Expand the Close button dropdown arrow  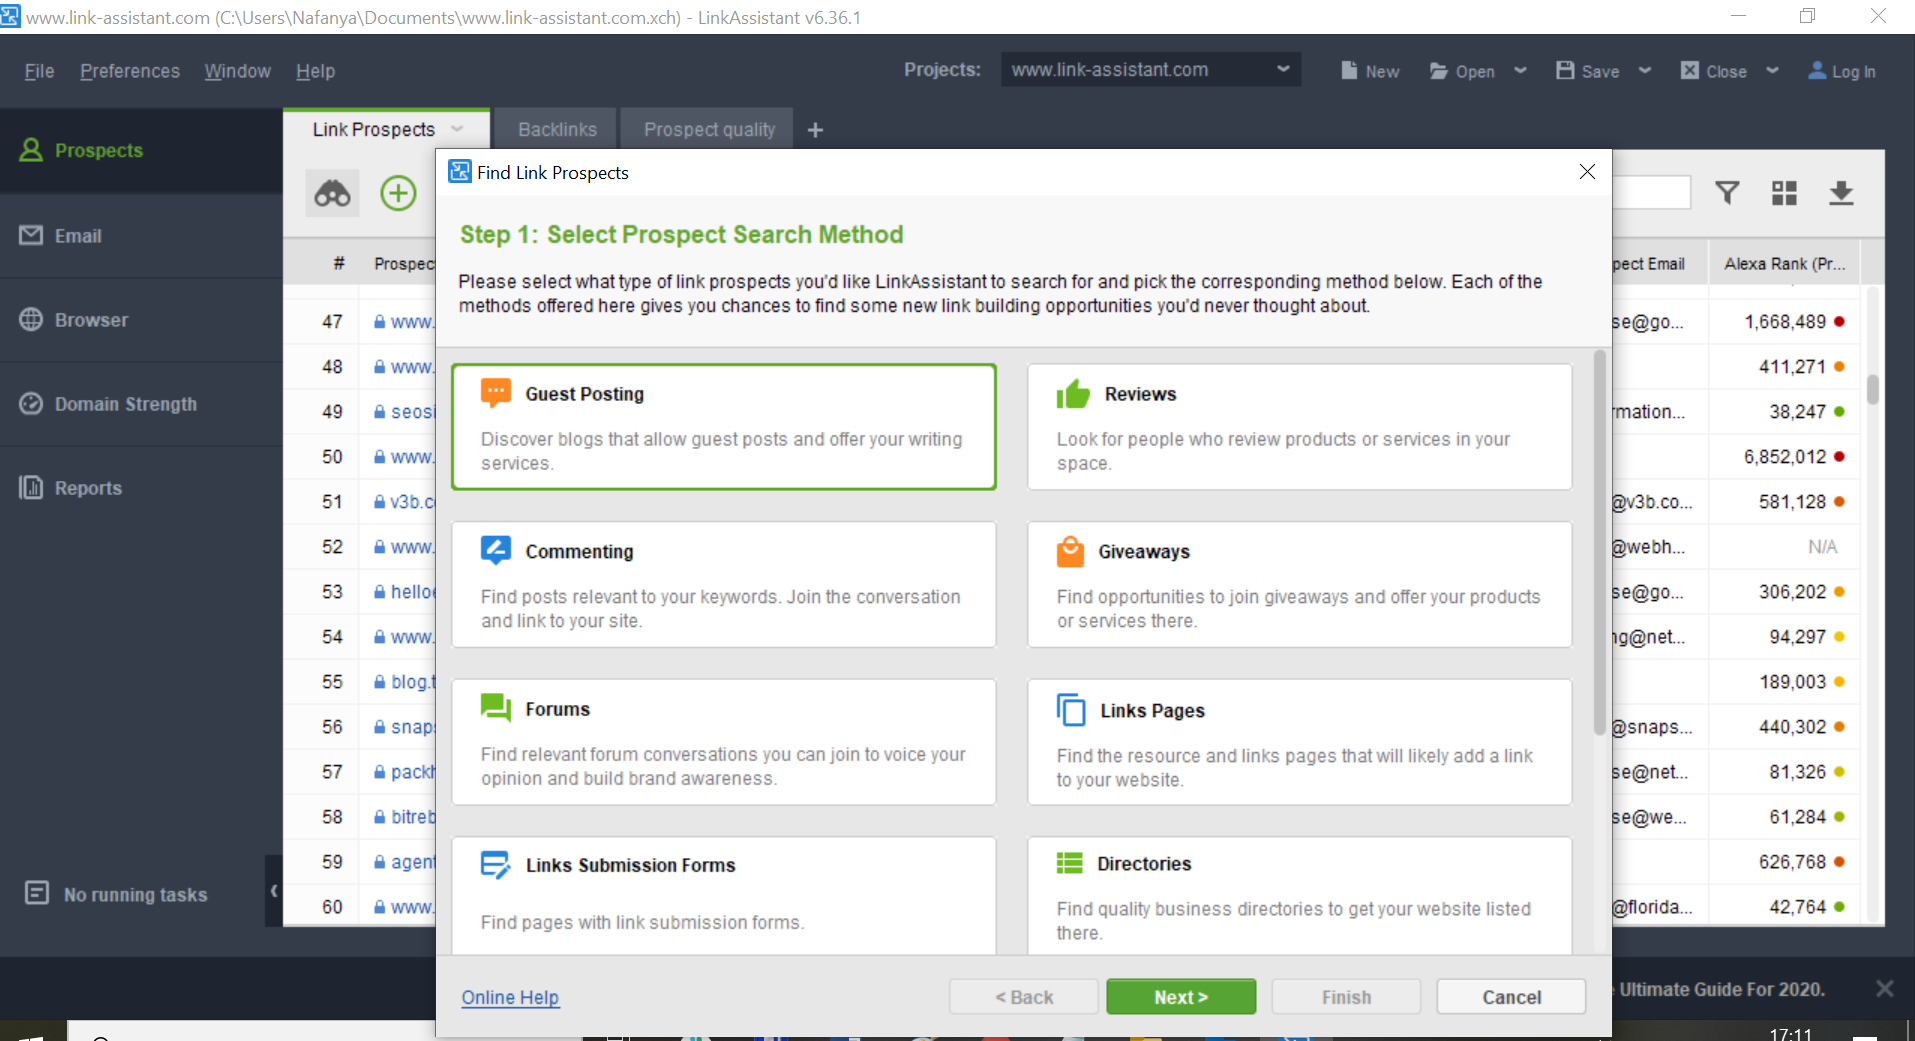click(1772, 71)
